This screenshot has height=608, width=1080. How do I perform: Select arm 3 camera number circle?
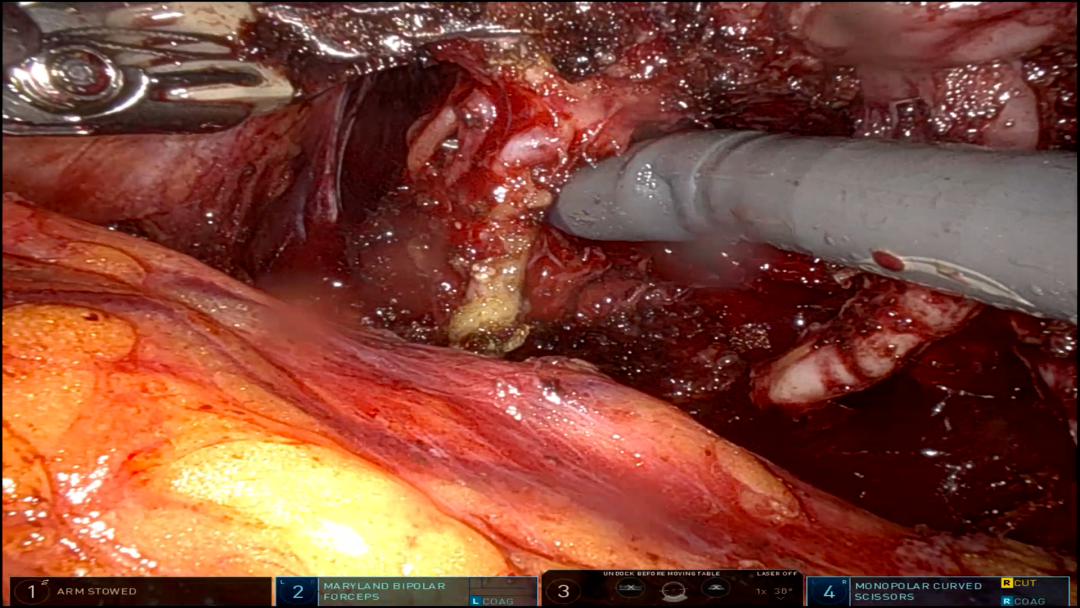pyautogui.click(x=563, y=591)
